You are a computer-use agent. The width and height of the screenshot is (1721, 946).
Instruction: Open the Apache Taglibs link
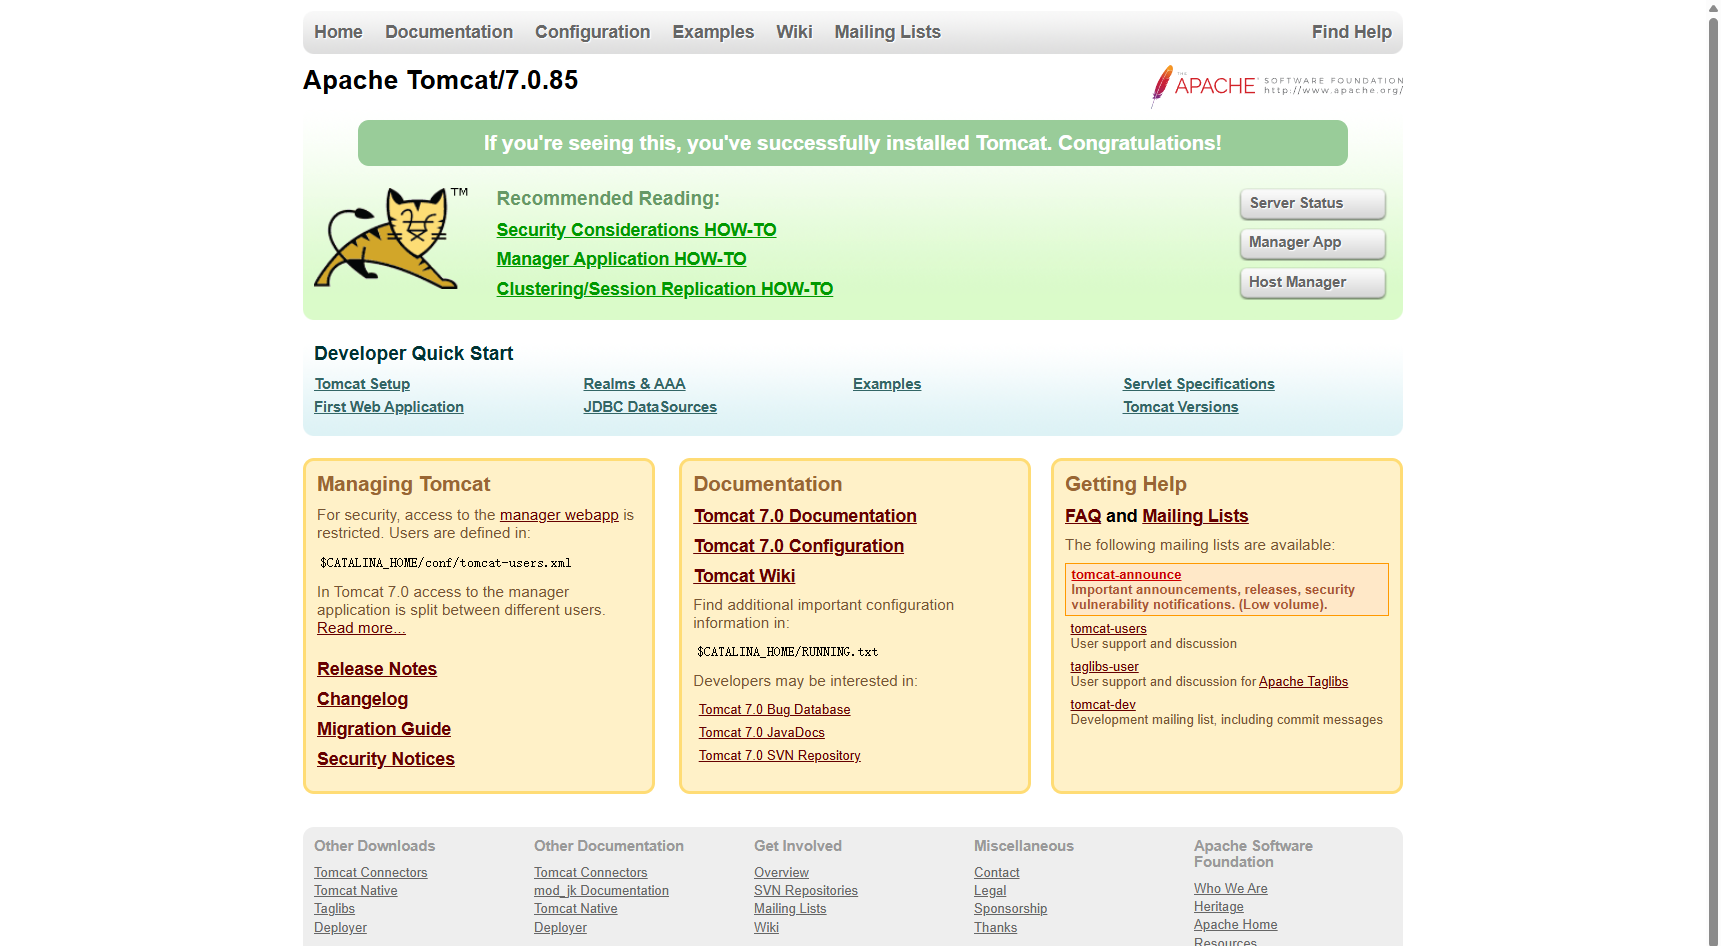tap(1303, 682)
